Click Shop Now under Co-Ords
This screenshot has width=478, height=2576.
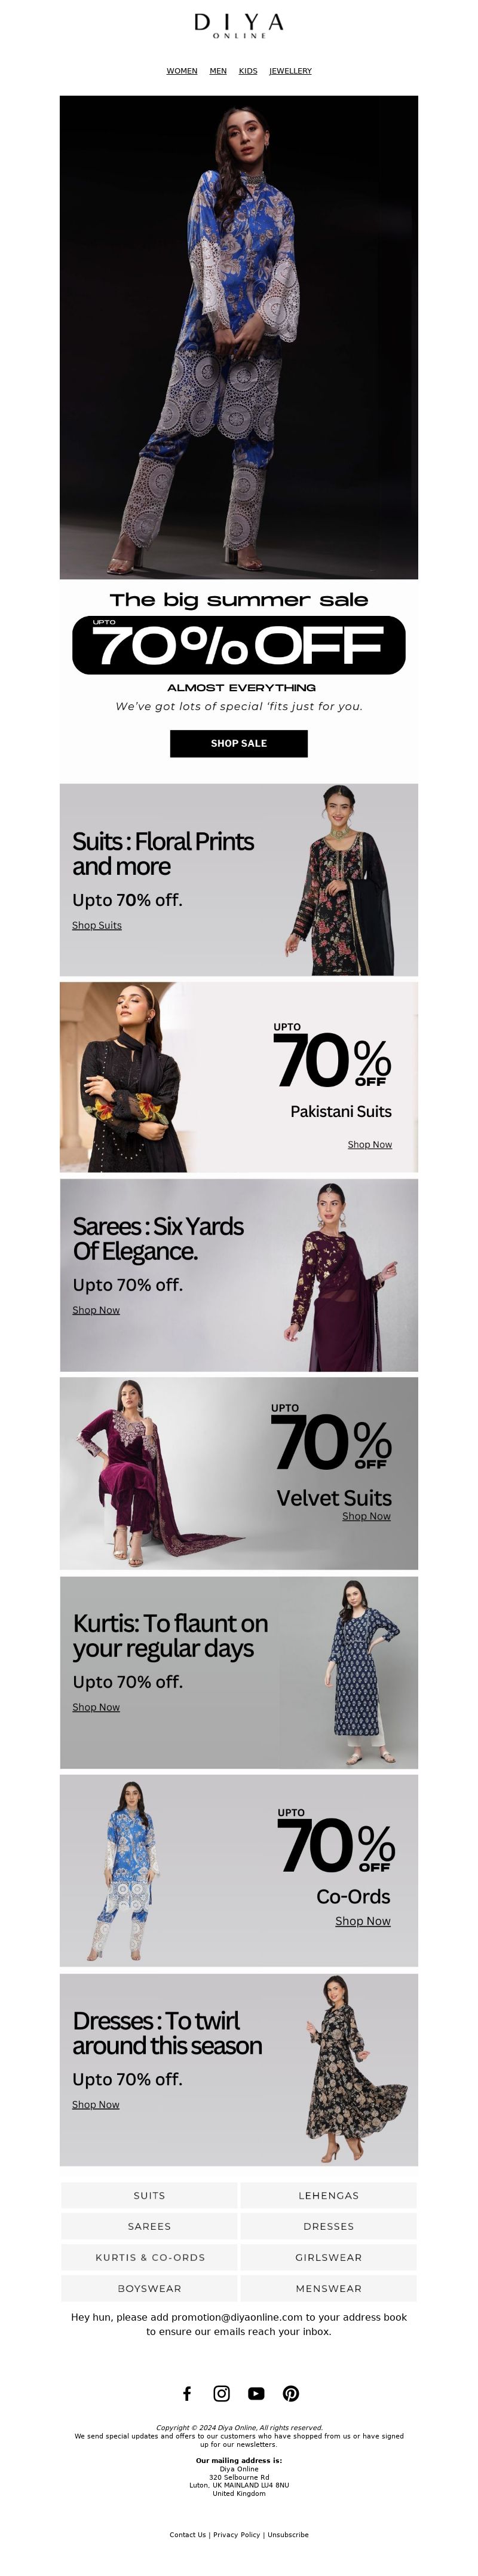pos(363,1921)
